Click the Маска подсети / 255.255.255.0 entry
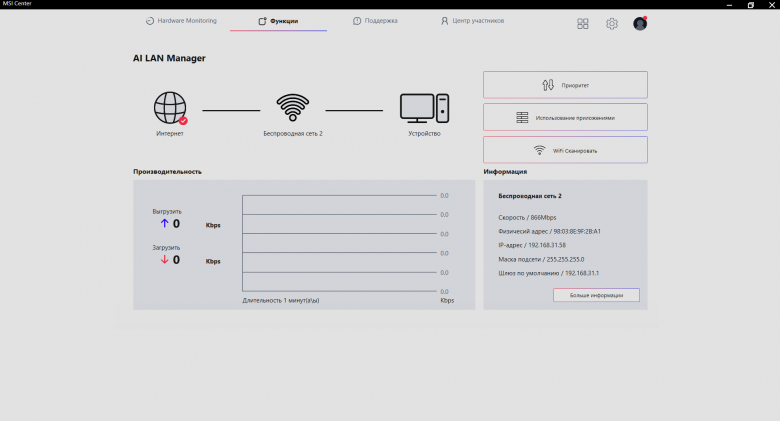780x421 pixels. pos(541,259)
